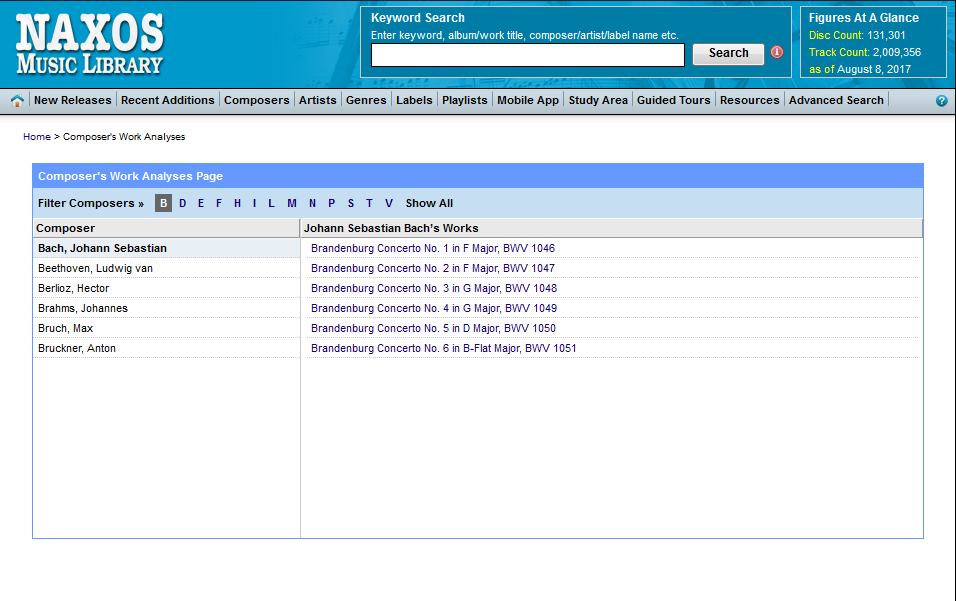Screen dimensions: 956x601
Task: Open the Mobile App page
Action: [528, 100]
